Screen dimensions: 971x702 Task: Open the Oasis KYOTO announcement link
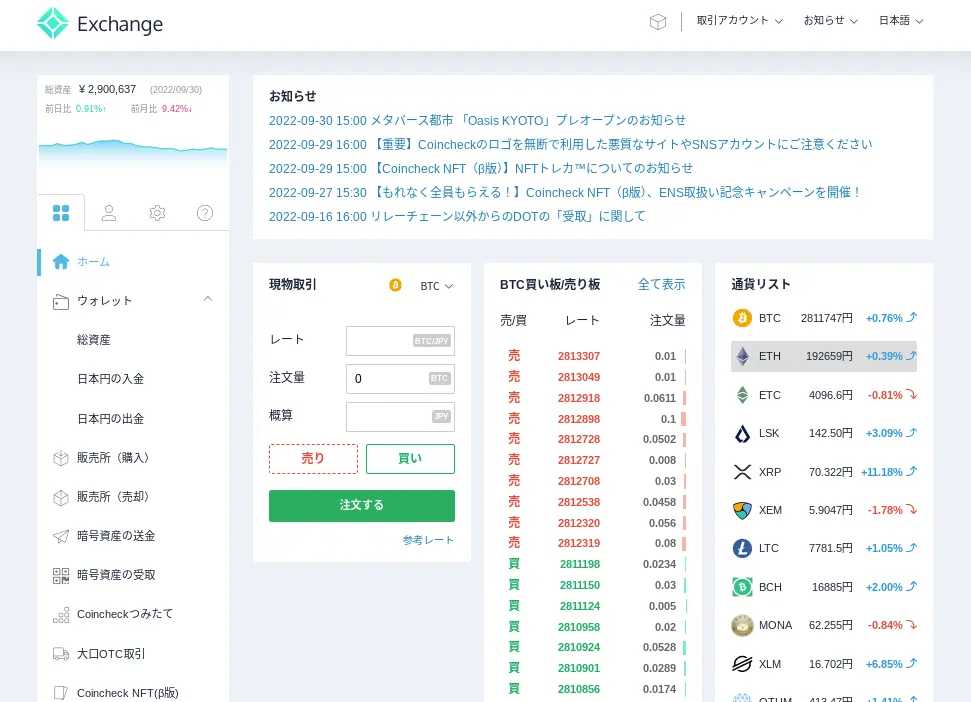pos(477,120)
